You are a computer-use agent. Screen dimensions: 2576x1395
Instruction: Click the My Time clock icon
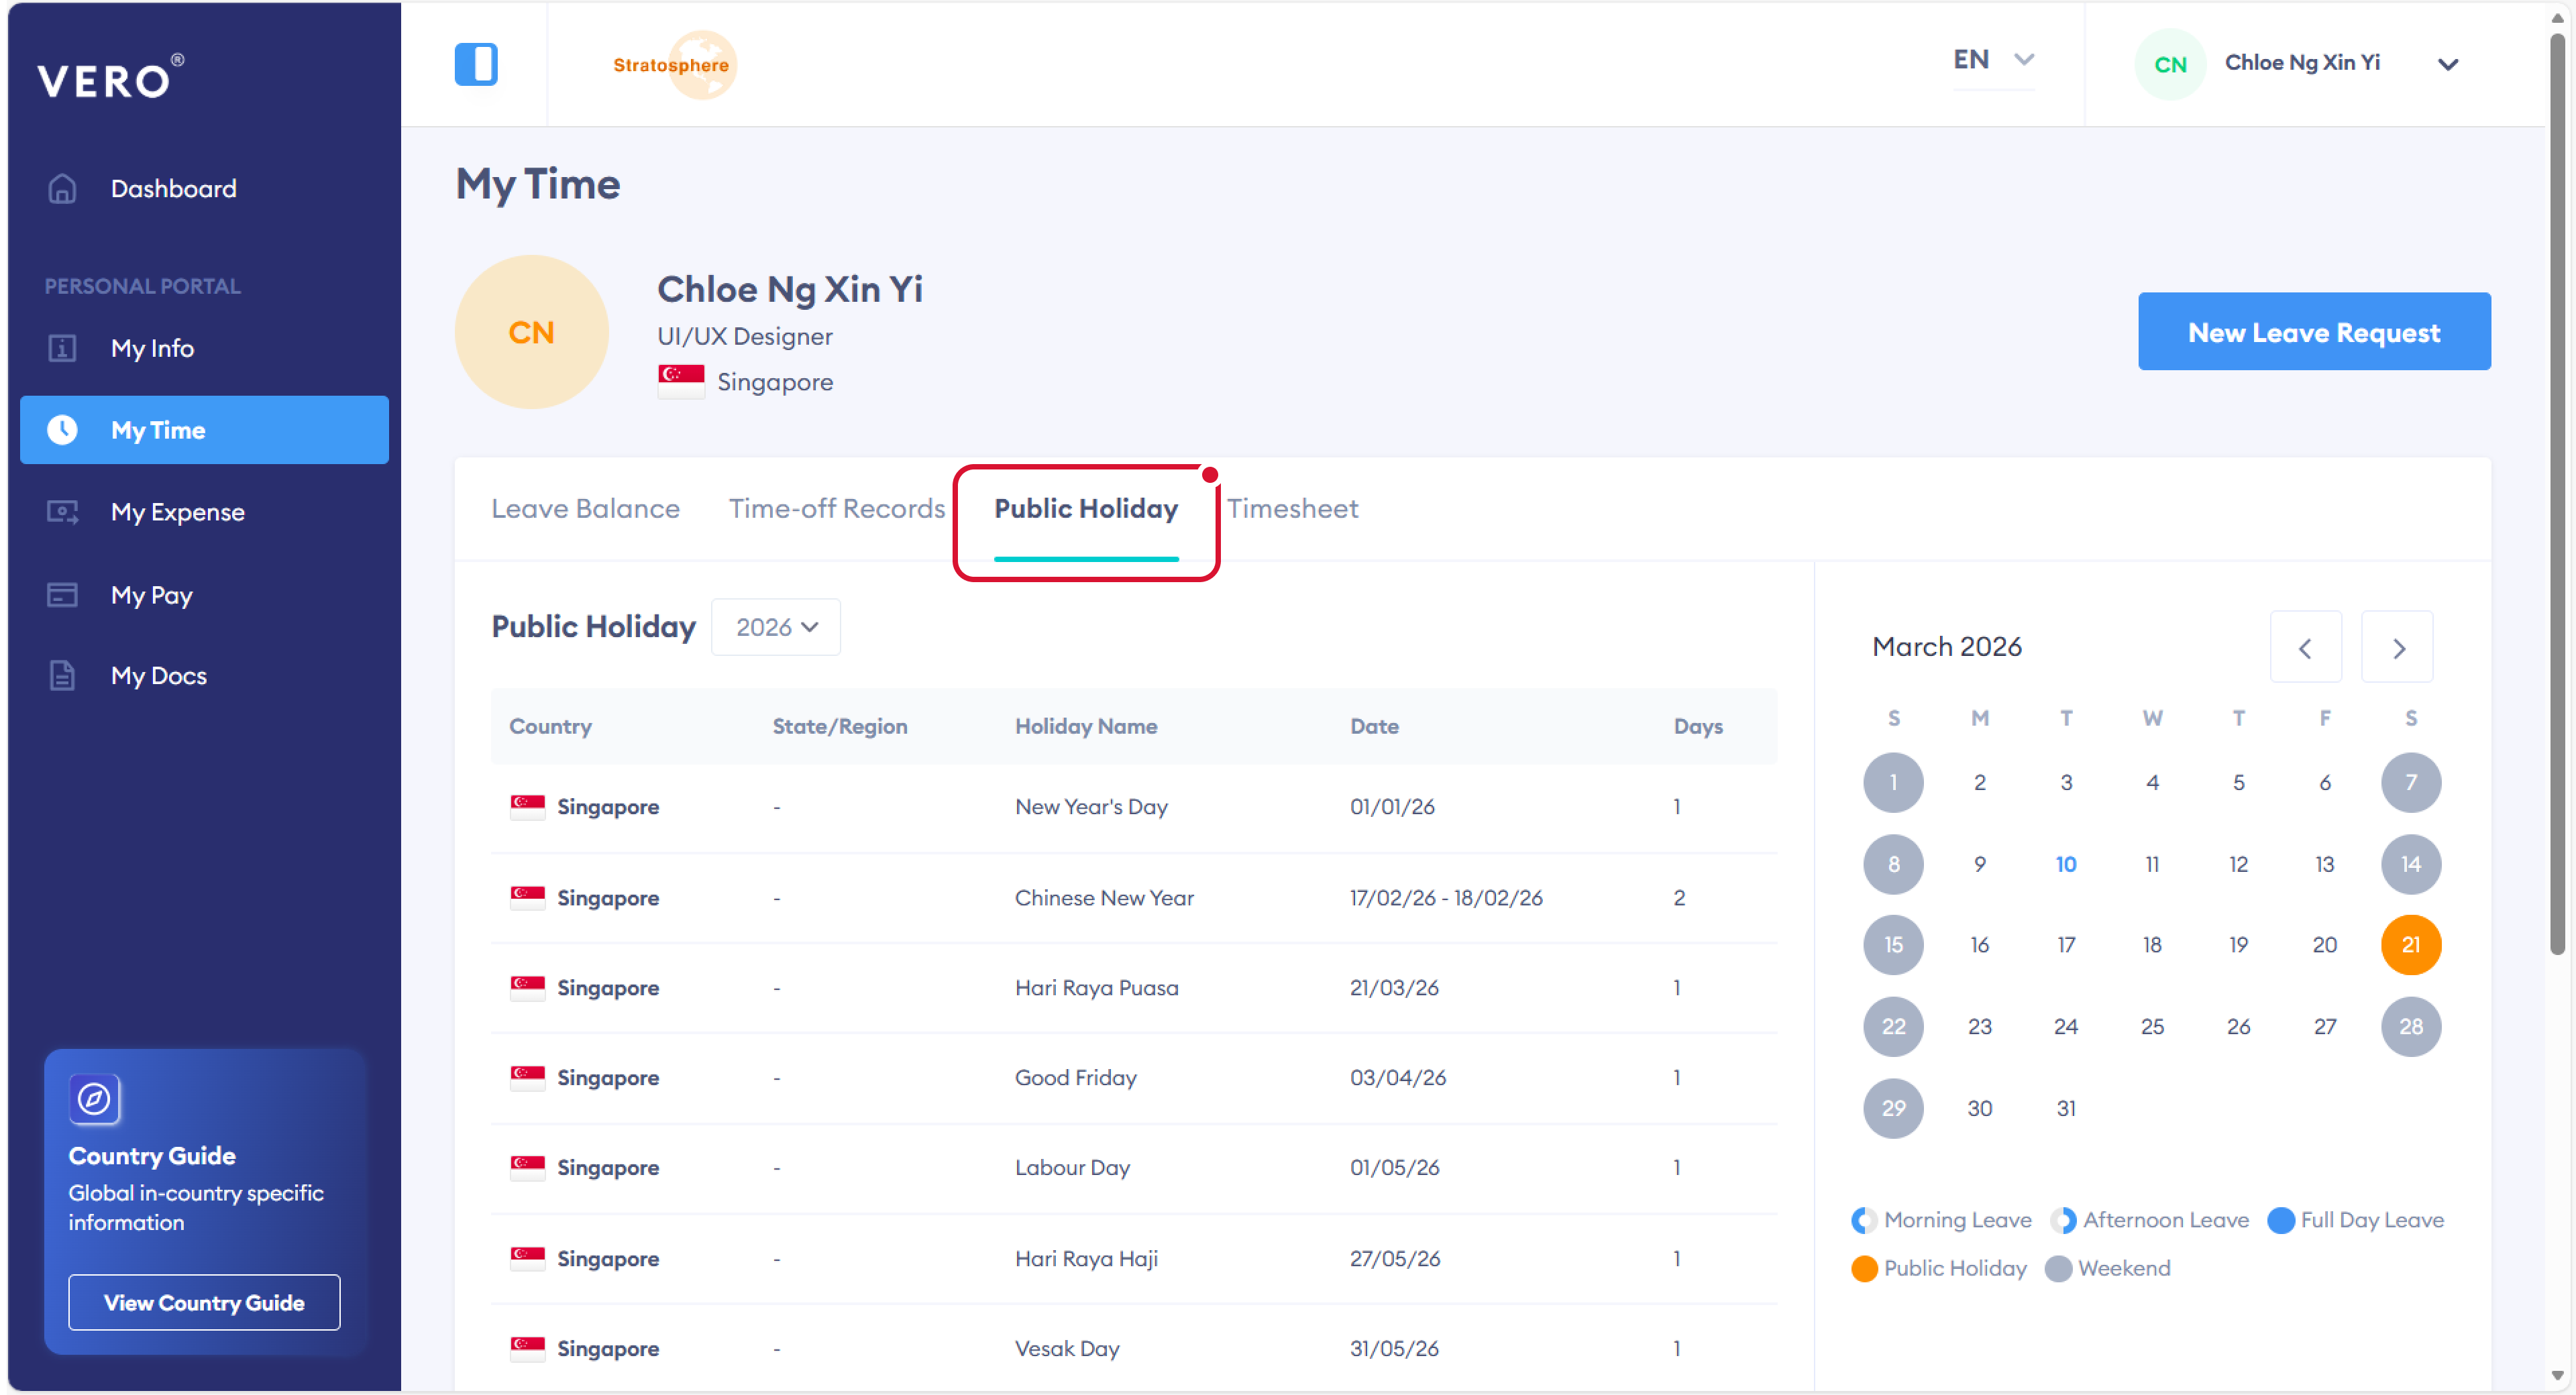click(x=62, y=430)
